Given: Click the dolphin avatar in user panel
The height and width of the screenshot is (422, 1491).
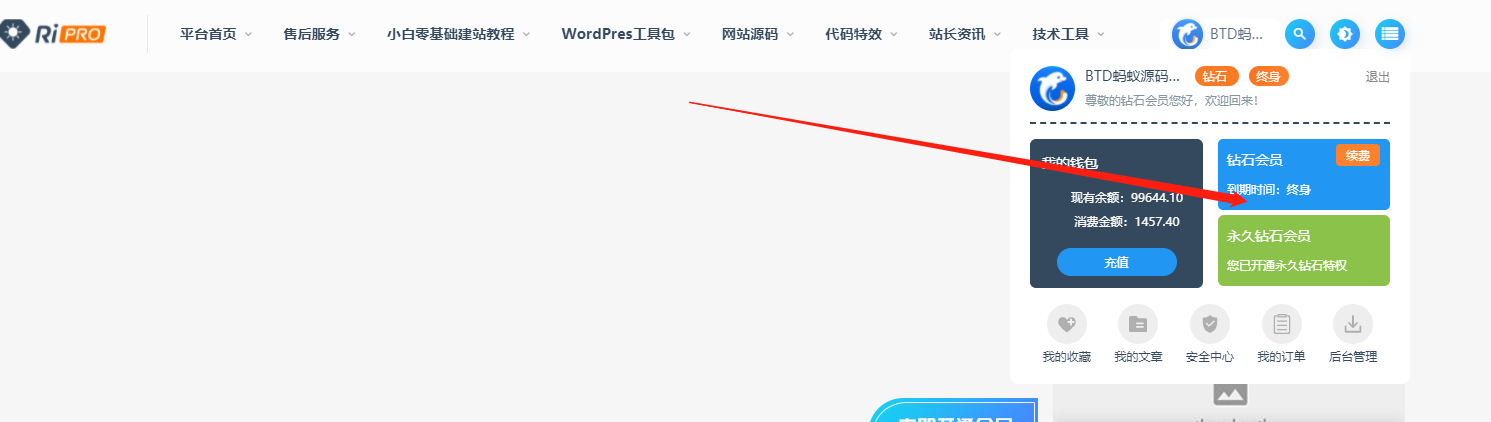Looking at the screenshot, I should coord(1052,89).
